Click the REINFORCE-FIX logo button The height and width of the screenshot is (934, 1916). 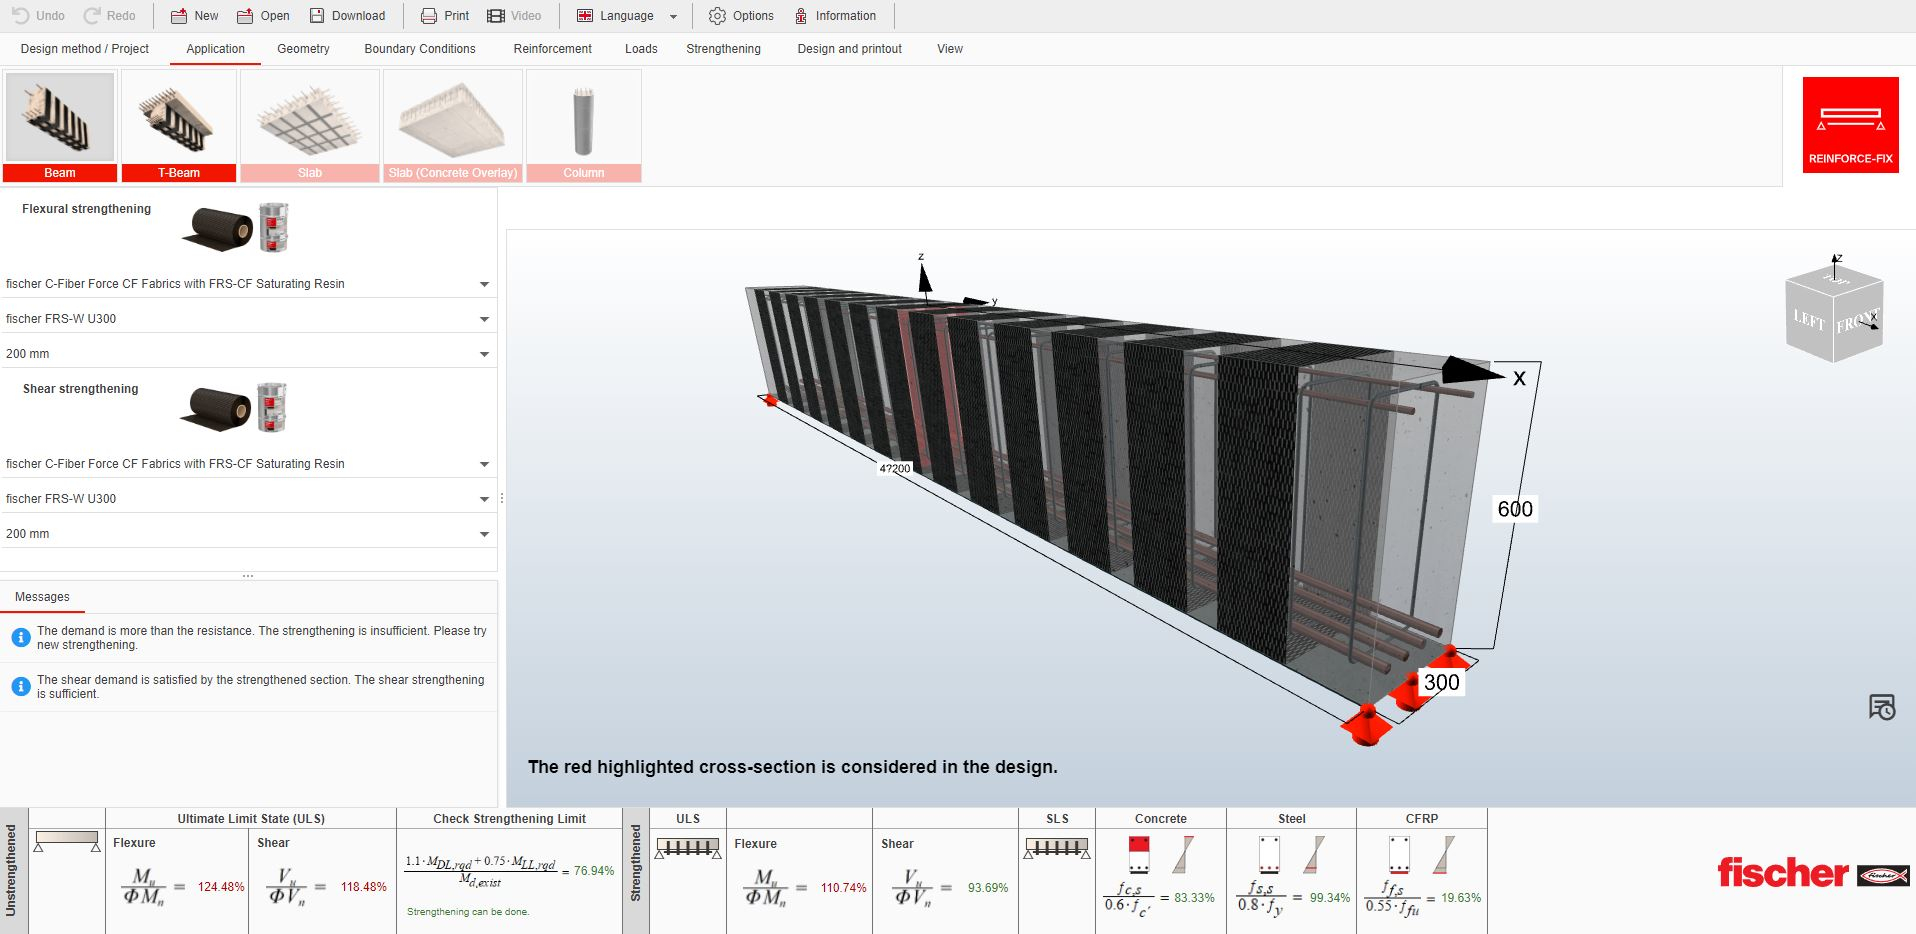click(x=1850, y=125)
